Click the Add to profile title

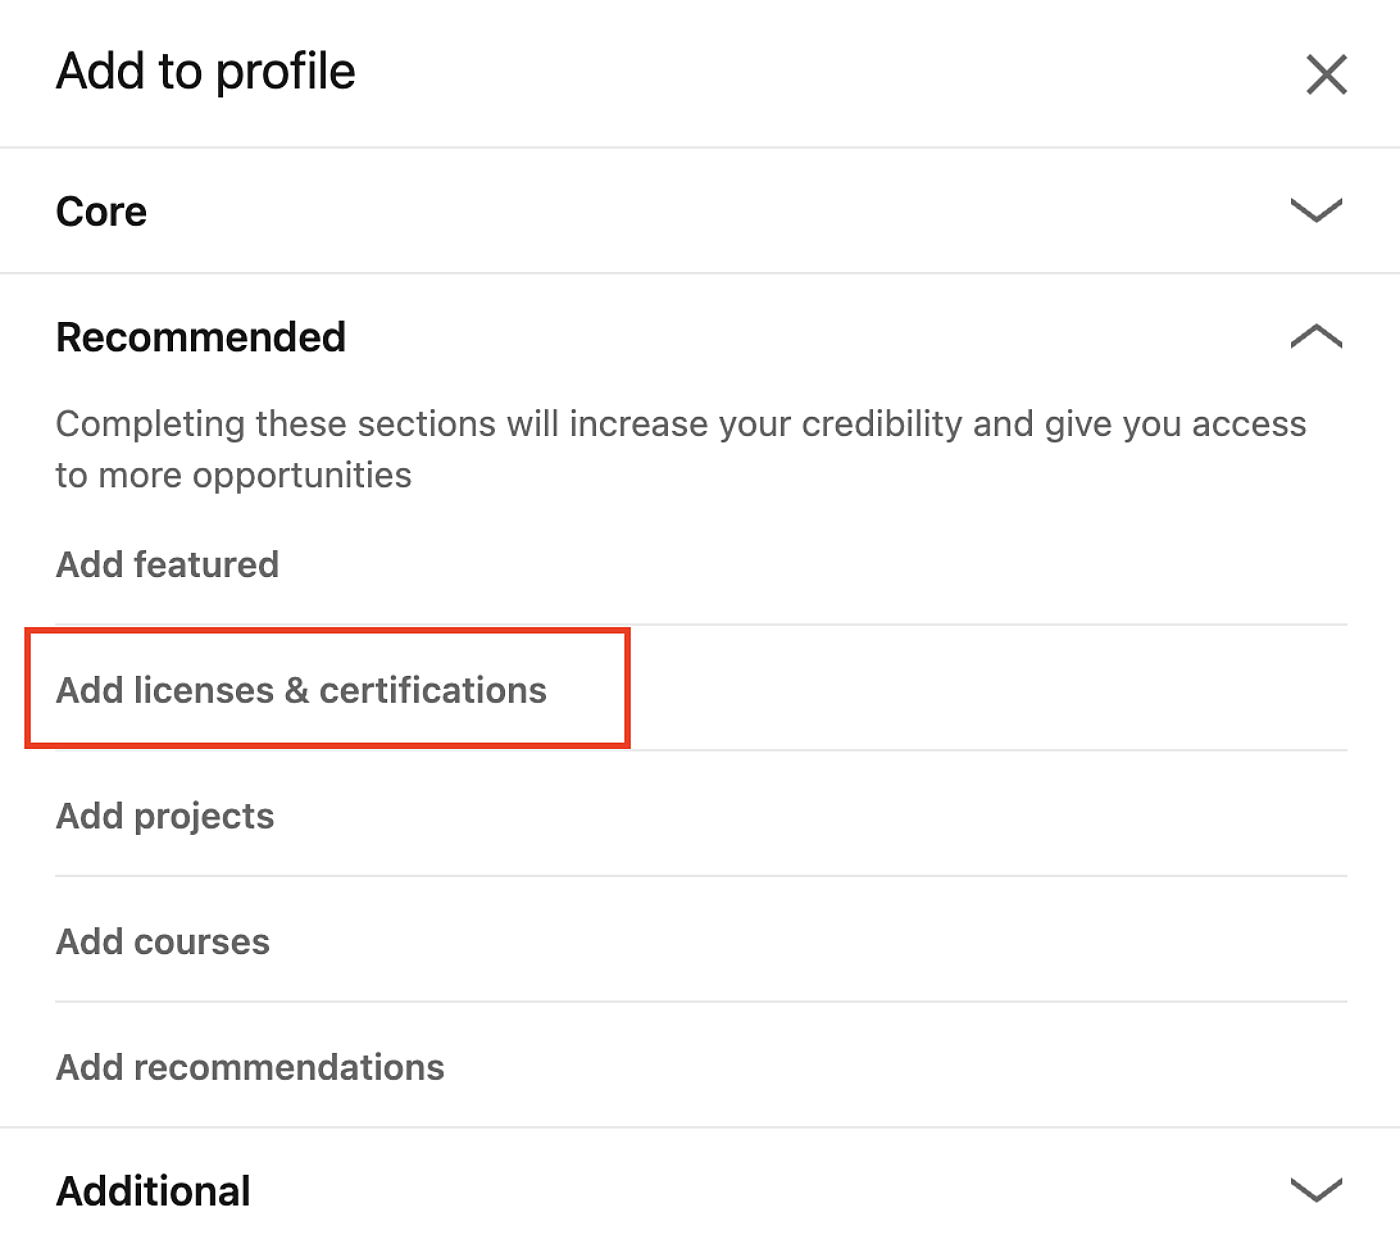coord(205,71)
